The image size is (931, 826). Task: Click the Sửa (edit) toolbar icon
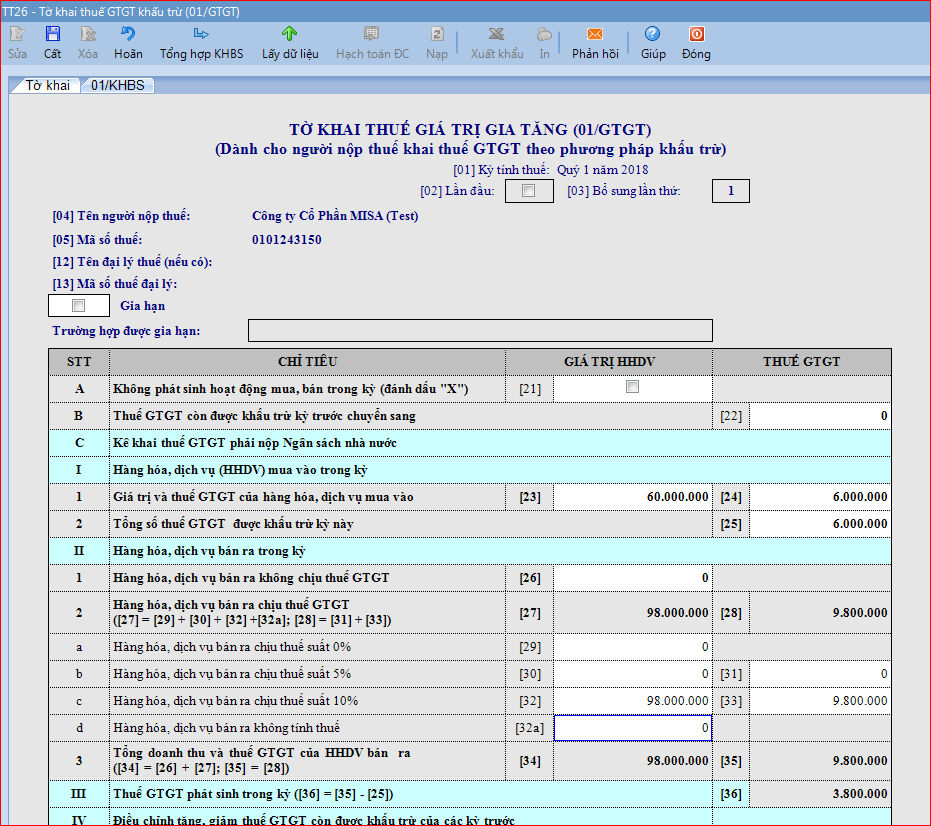pos(17,34)
